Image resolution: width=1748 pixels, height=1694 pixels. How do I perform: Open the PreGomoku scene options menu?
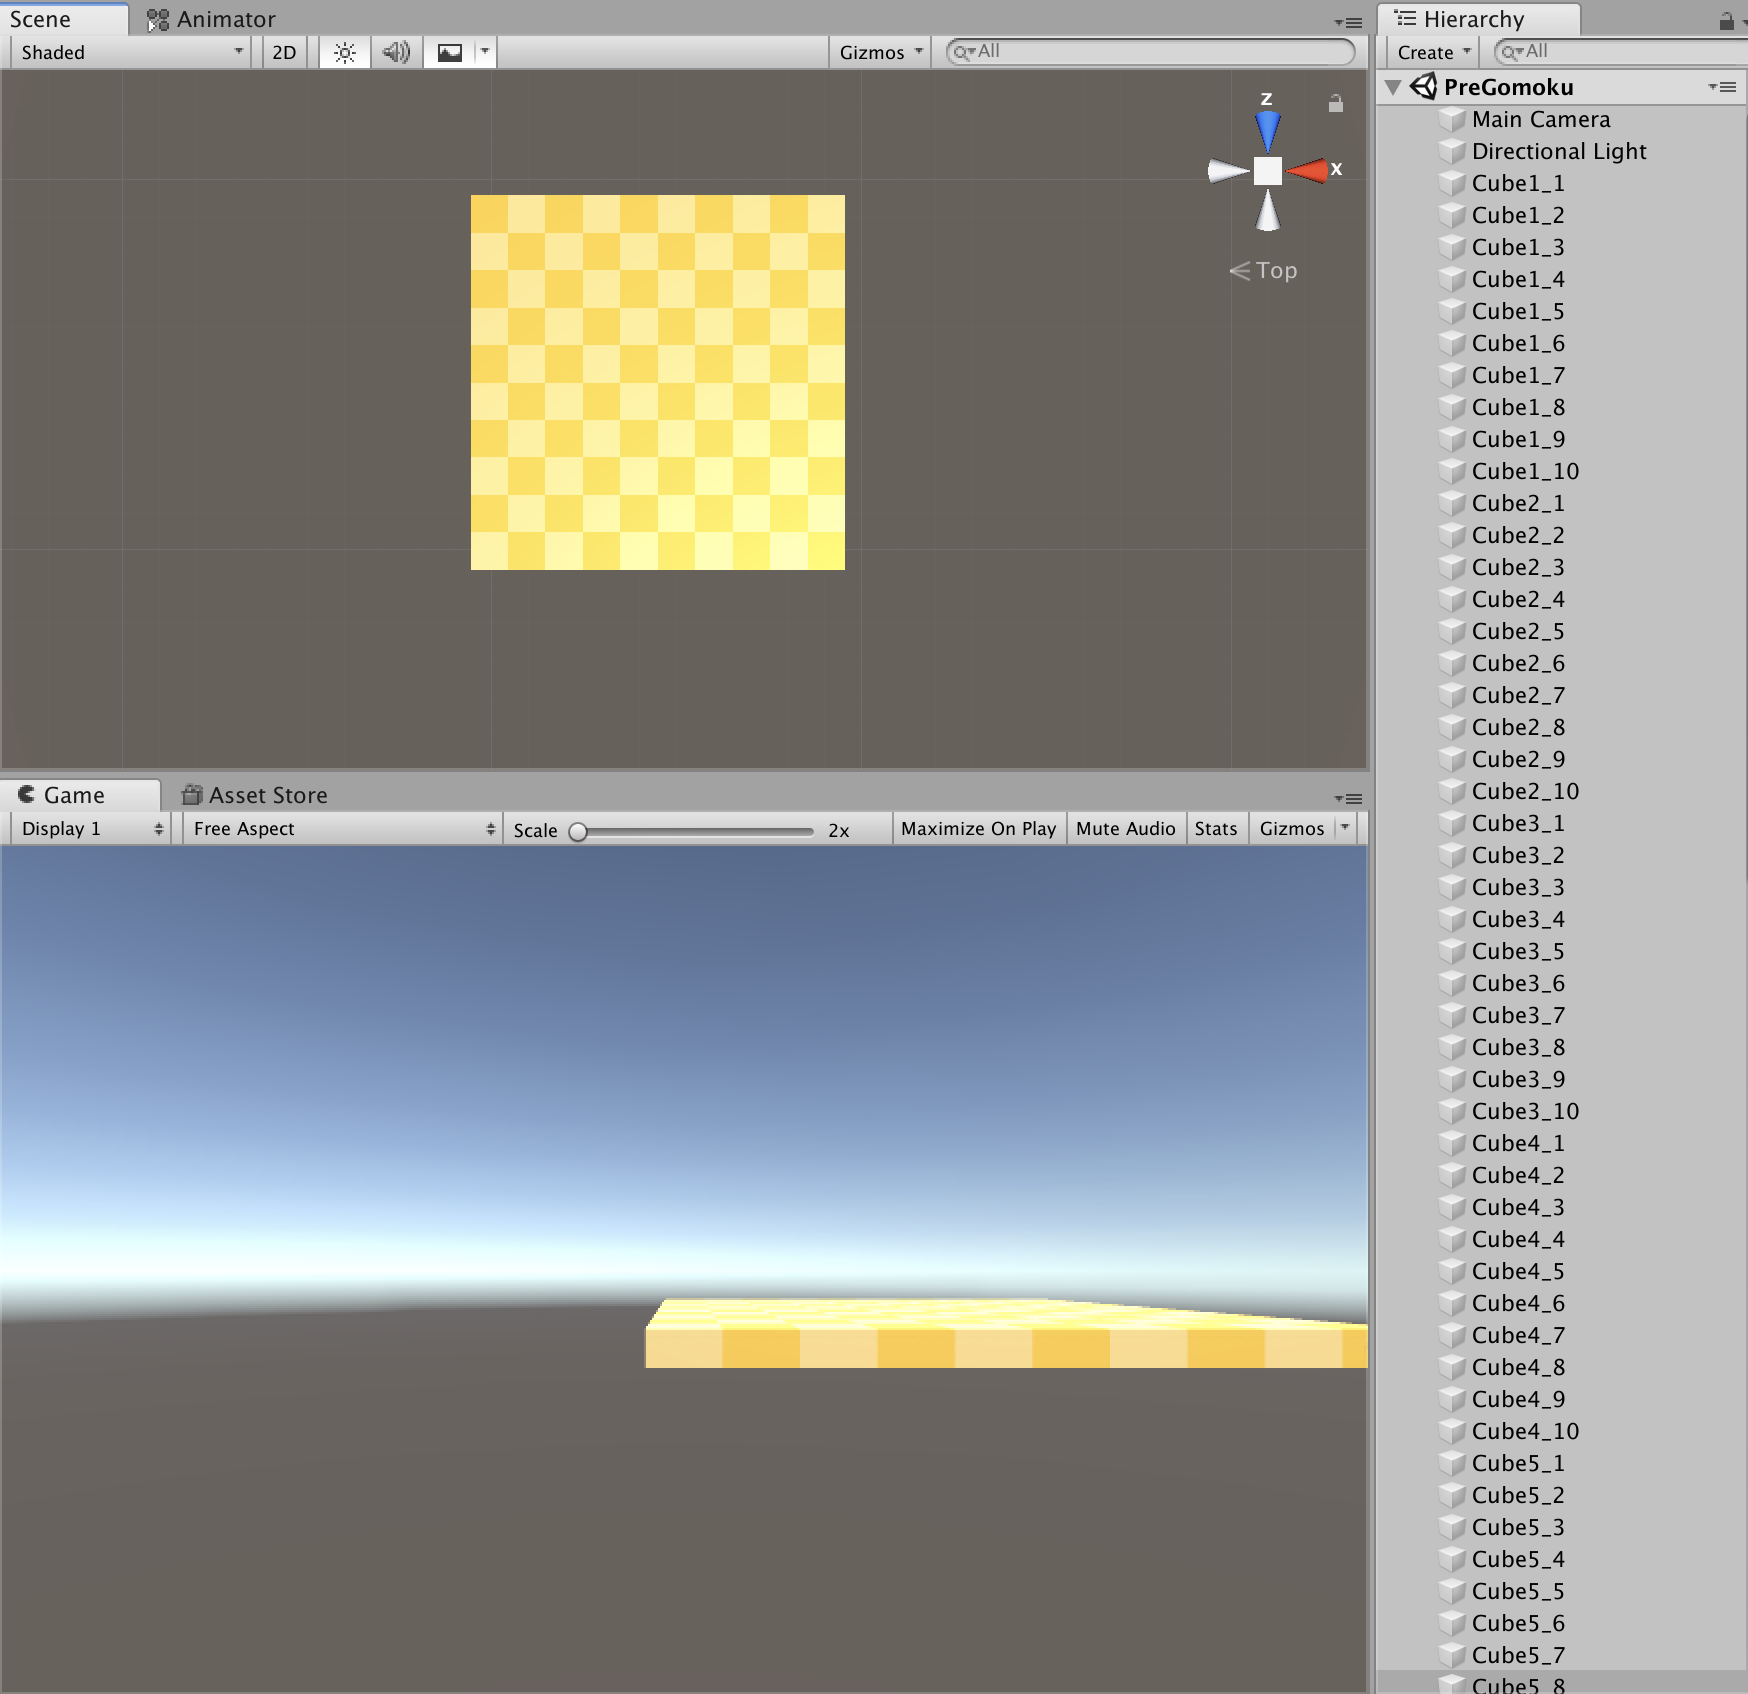1721,88
